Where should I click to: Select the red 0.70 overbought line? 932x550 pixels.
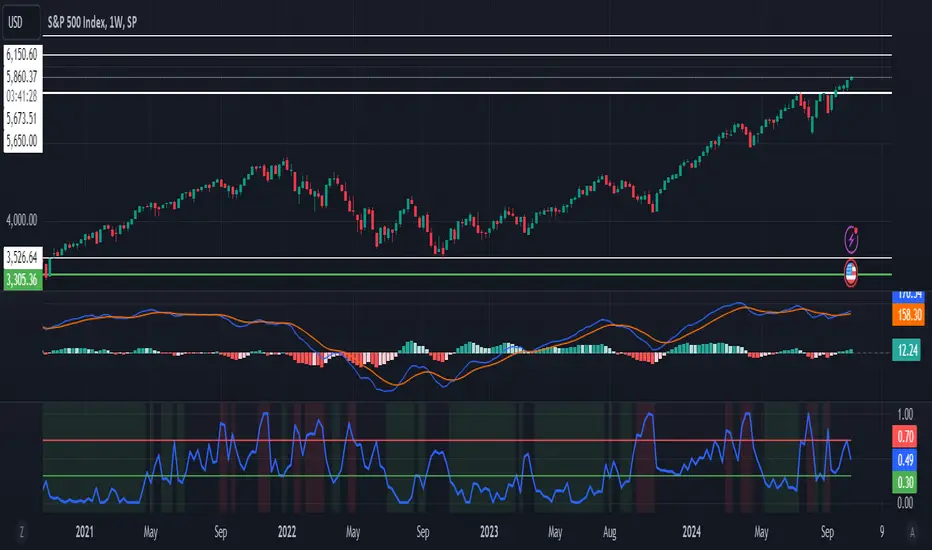pos(447,441)
